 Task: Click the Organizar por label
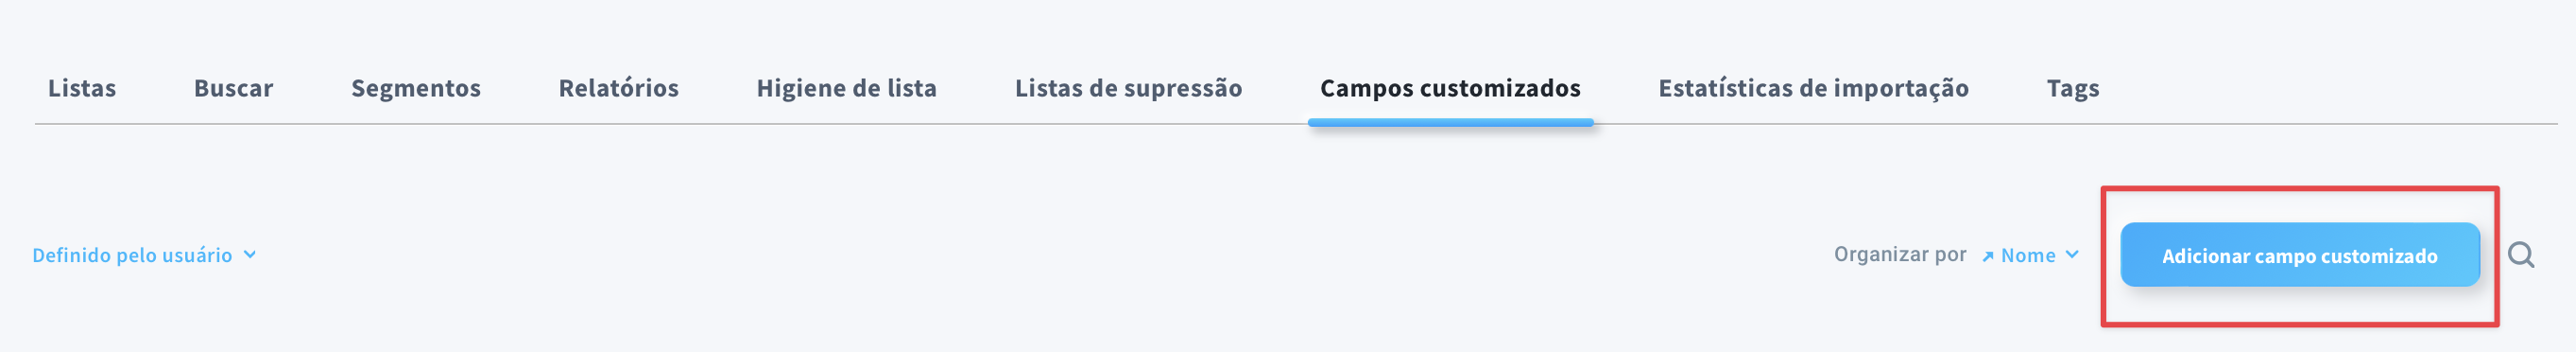click(1899, 254)
